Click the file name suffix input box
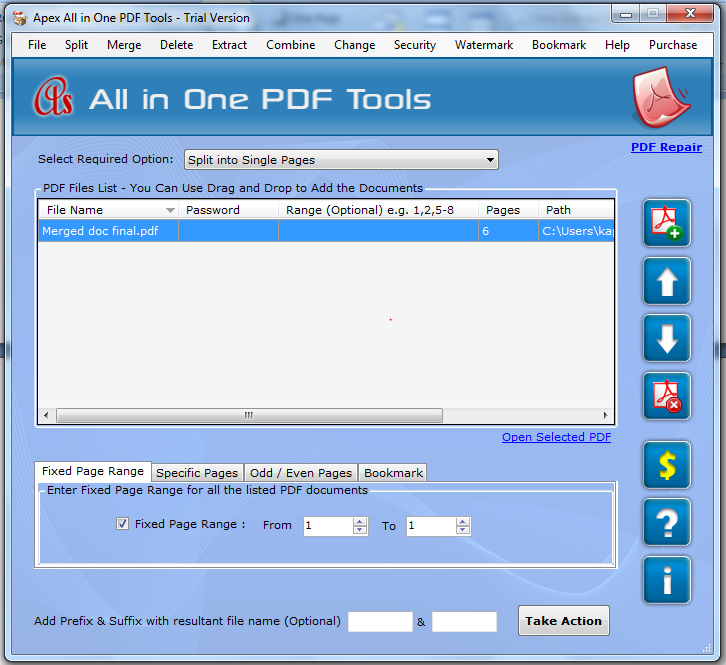726x665 pixels. [x=464, y=621]
